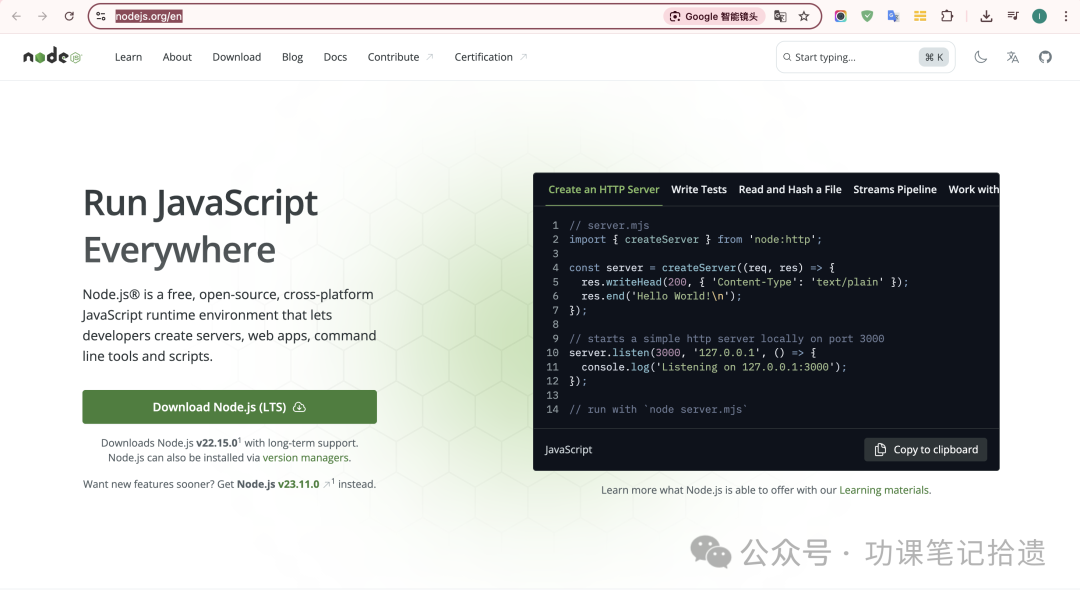Click the browser forward arrow
The image size is (1080, 596).
pos(43,16)
